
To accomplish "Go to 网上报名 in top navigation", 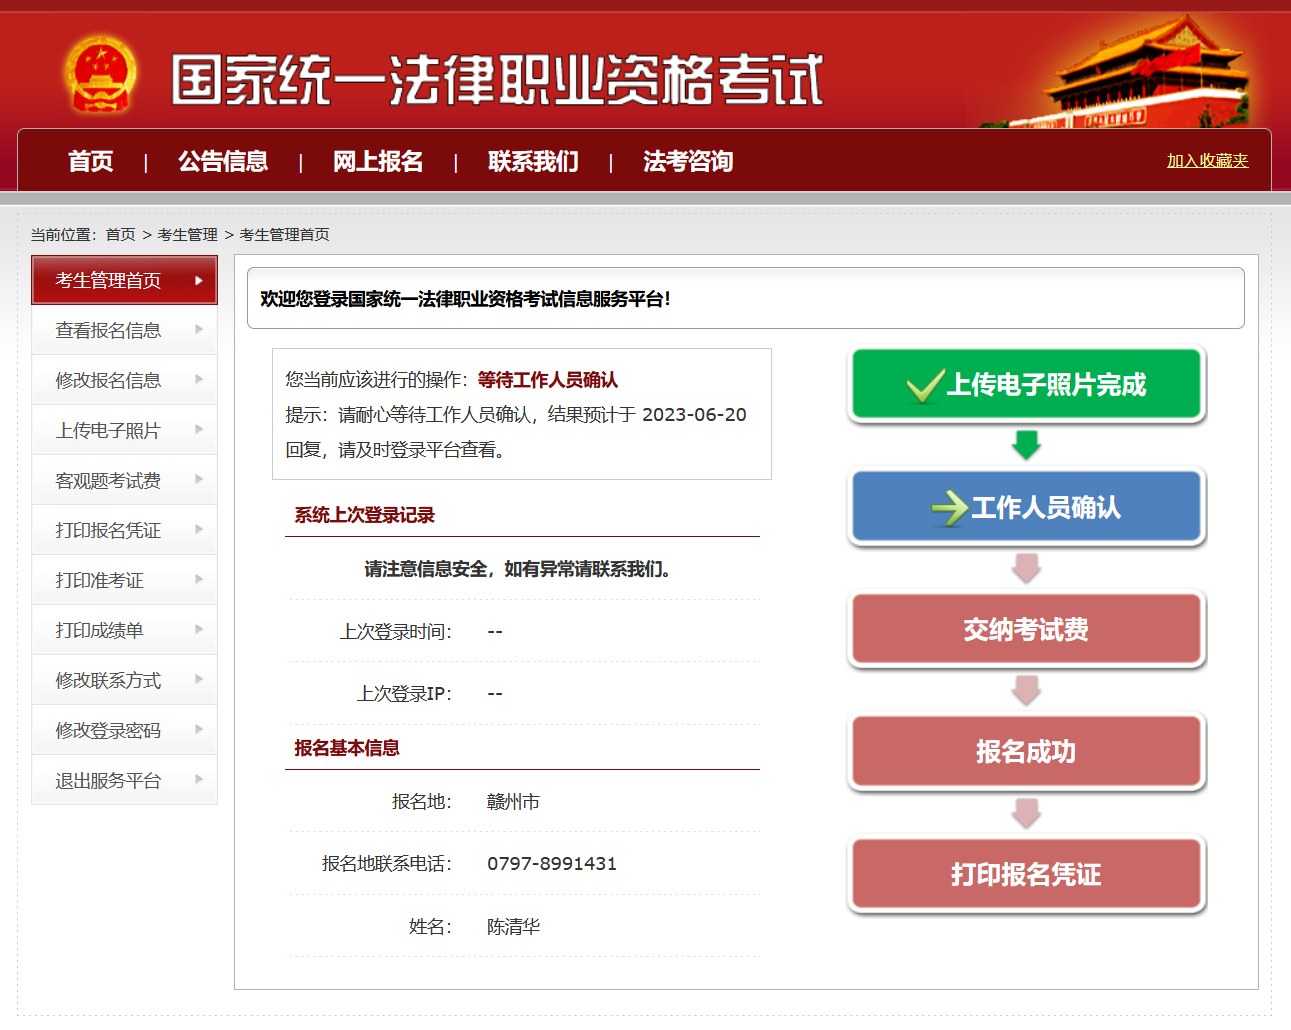I will [378, 161].
